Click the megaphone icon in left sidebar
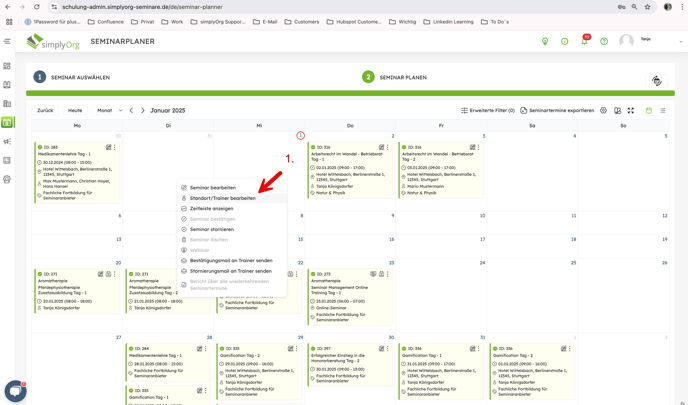This screenshot has height=405, width=688. [x=7, y=142]
